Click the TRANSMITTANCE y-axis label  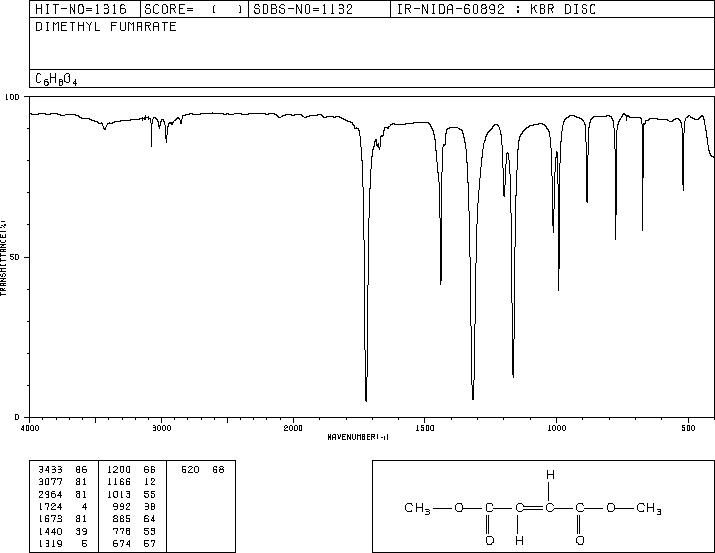[x=3, y=258]
